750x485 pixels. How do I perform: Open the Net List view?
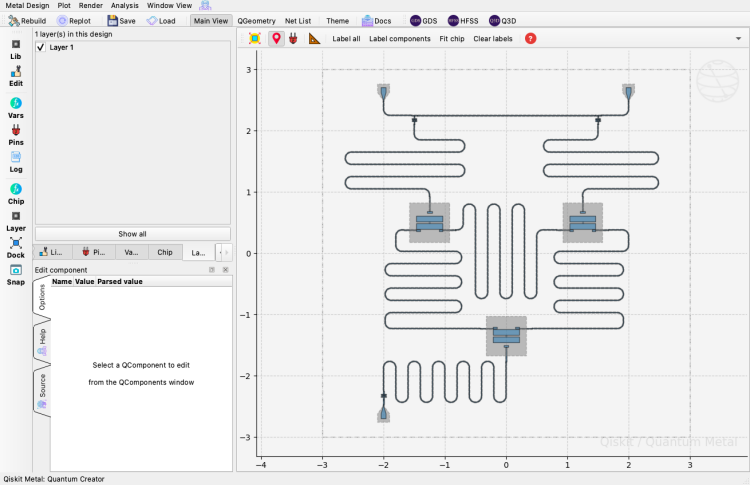[x=298, y=21]
